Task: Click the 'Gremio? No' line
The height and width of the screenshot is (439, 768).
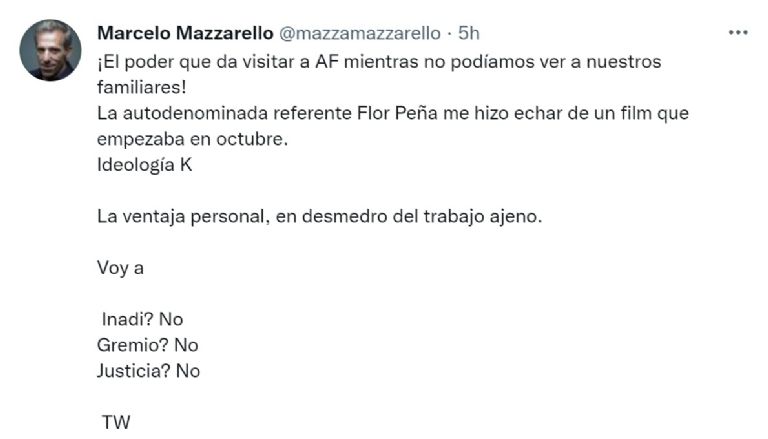Action: click(x=147, y=345)
